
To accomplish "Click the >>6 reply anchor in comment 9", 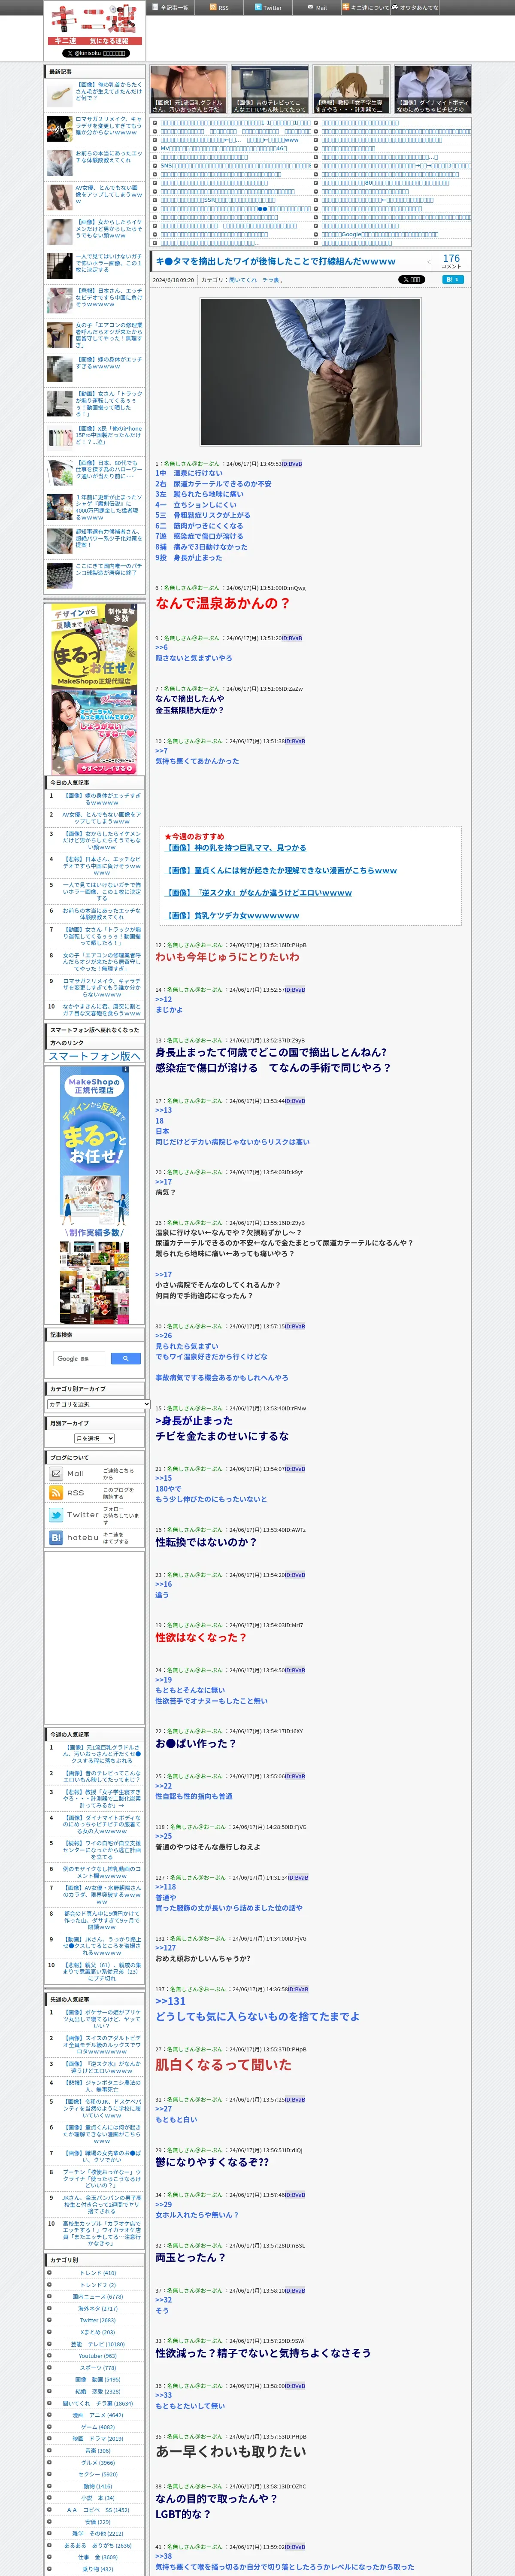I will pyautogui.click(x=161, y=647).
